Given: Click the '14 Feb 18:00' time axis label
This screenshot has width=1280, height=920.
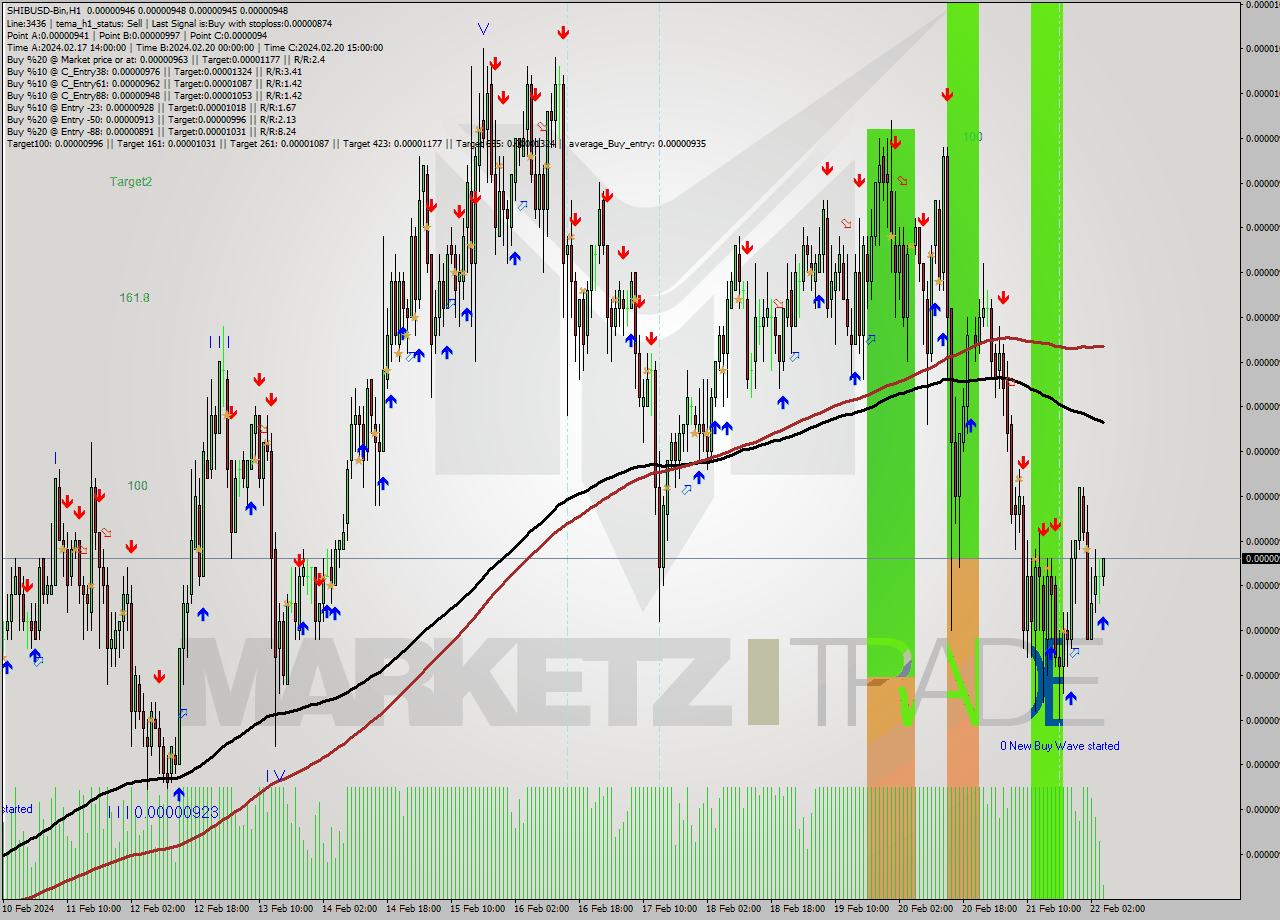Looking at the screenshot, I should click(x=414, y=909).
